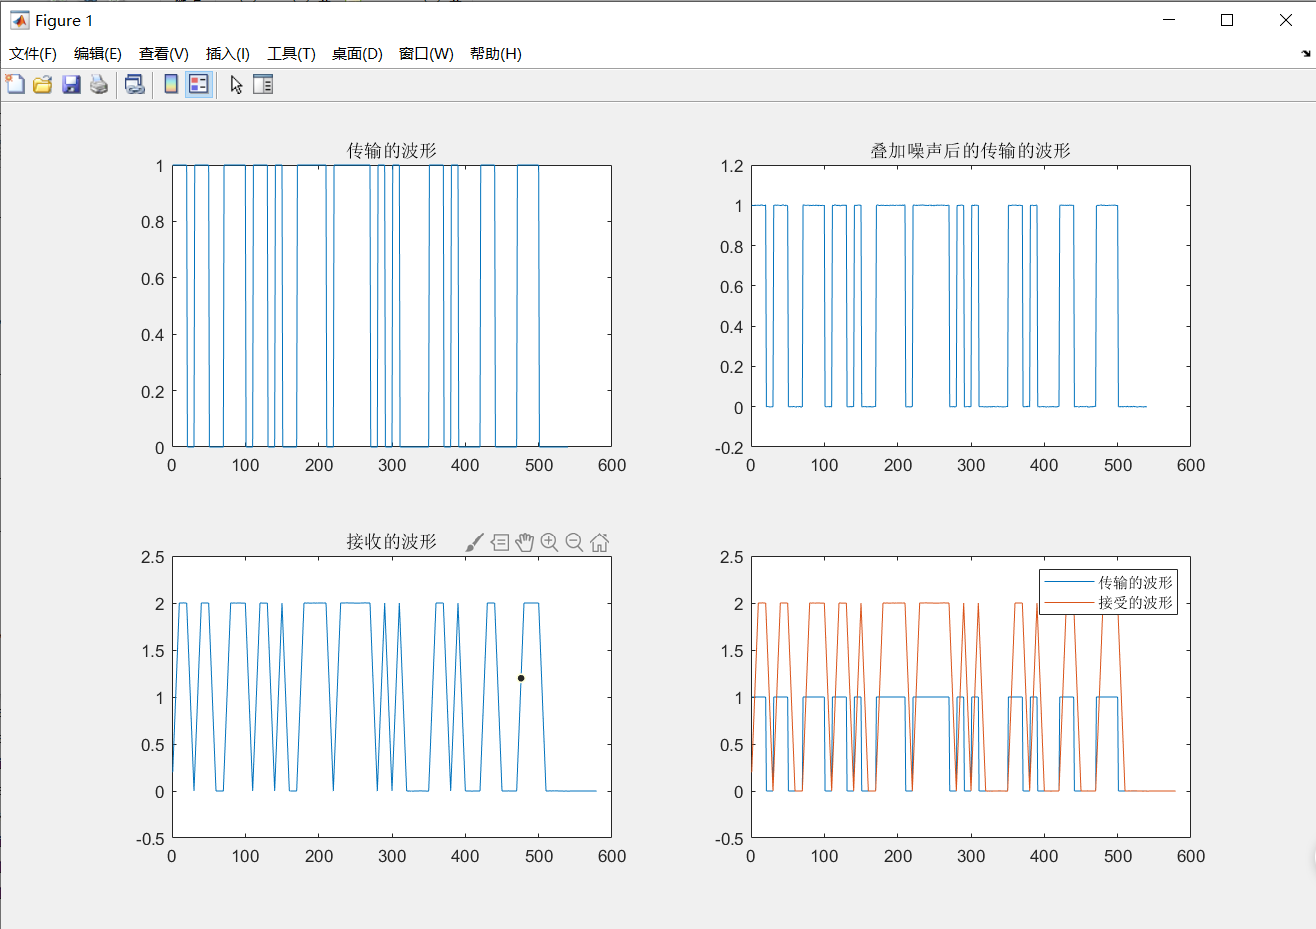The width and height of the screenshot is (1316, 929).
Task: Open the 桌面(D) menu
Action: [x=357, y=54]
